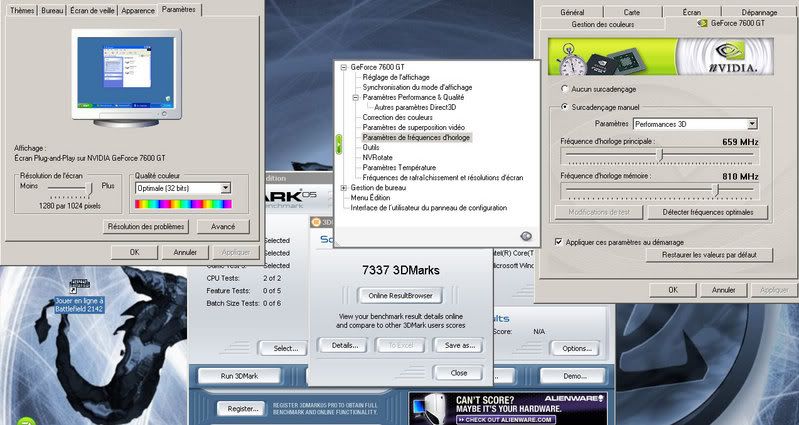
Task: Click OK in the NVIDIA properties window
Action: point(673,290)
